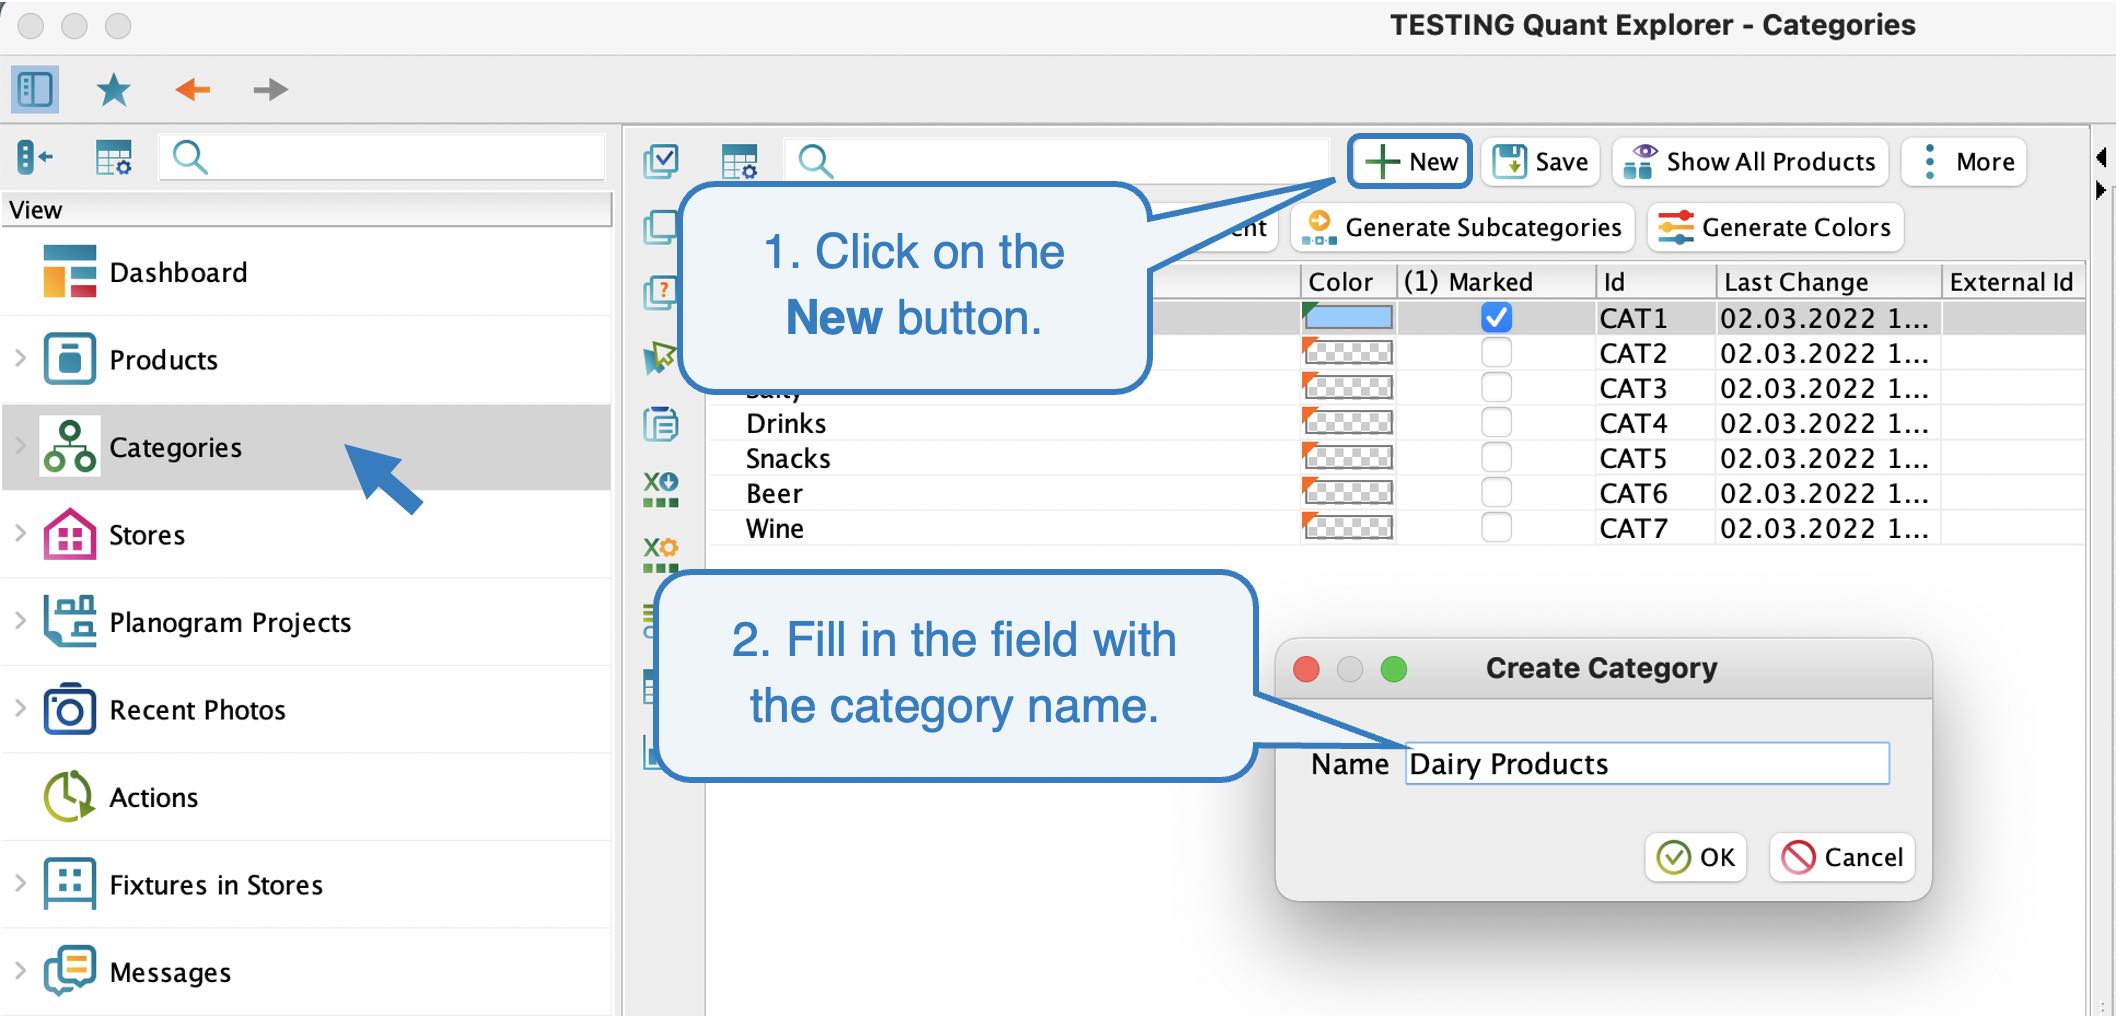Viewport: 2120px width, 1020px height.
Task: Expand the Recent Photos tree node
Action: coord(20,708)
